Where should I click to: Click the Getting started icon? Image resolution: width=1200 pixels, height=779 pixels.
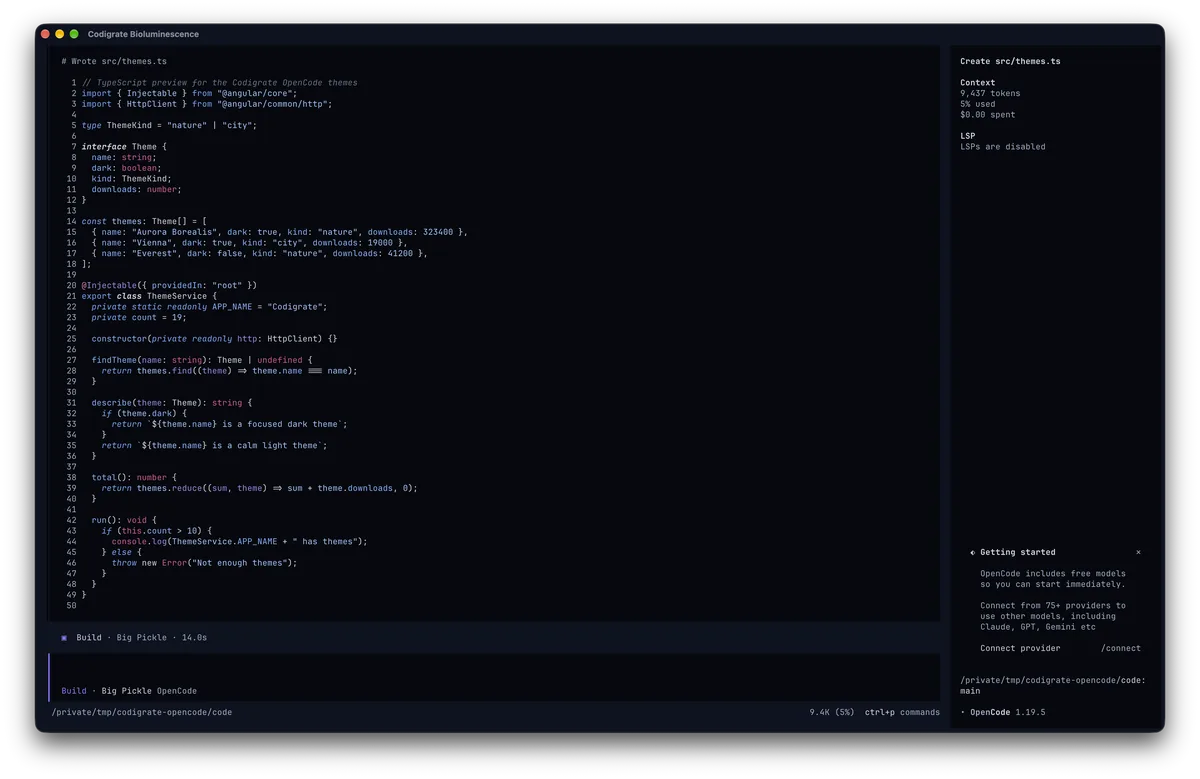tap(972, 552)
